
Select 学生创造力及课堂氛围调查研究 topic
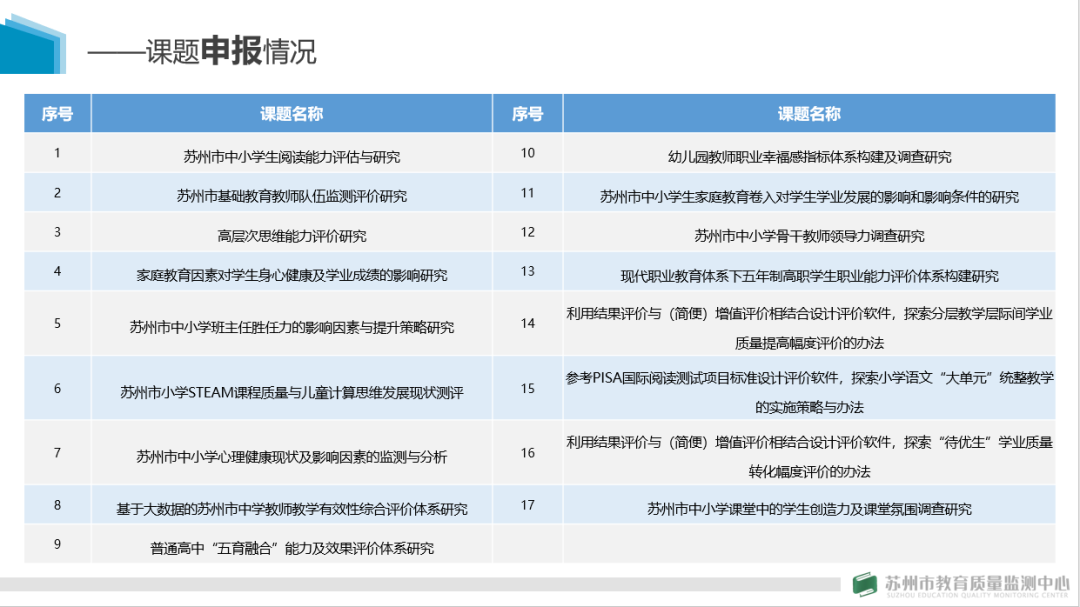(809, 509)
